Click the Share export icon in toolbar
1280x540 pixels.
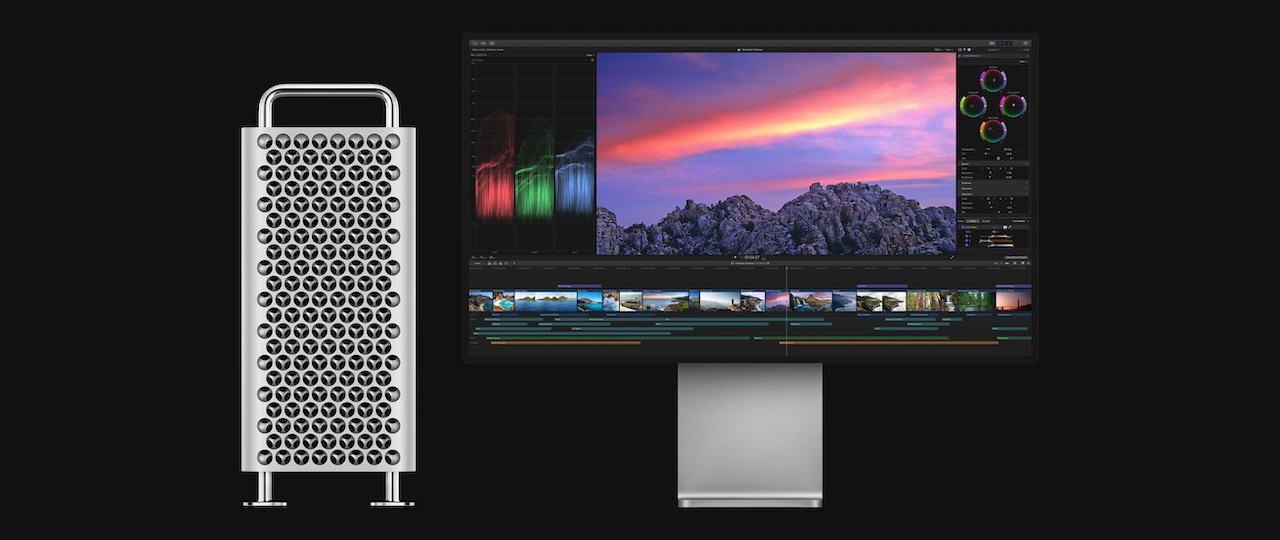coord(1025,43)
